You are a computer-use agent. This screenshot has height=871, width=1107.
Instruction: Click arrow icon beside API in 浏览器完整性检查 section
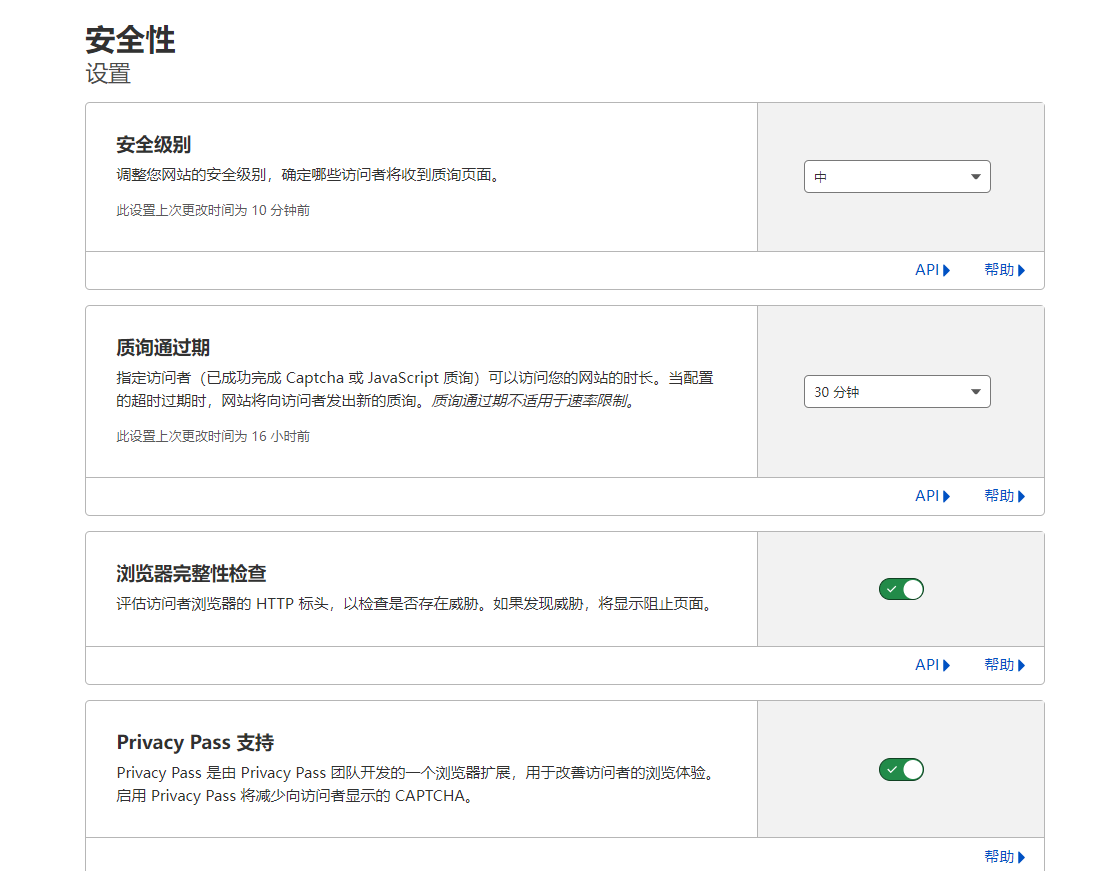tap(946, 665)
